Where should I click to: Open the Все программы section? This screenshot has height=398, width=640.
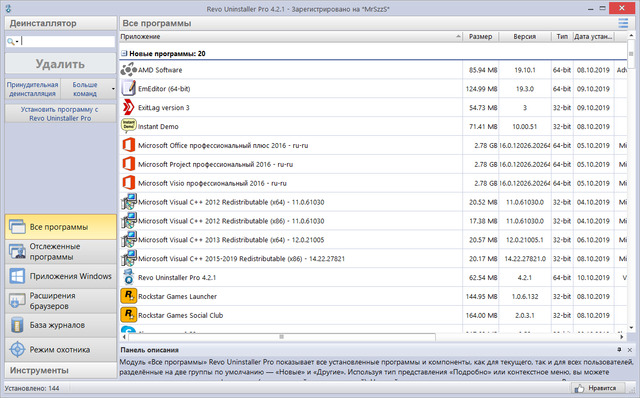click(x=60, y=227)
